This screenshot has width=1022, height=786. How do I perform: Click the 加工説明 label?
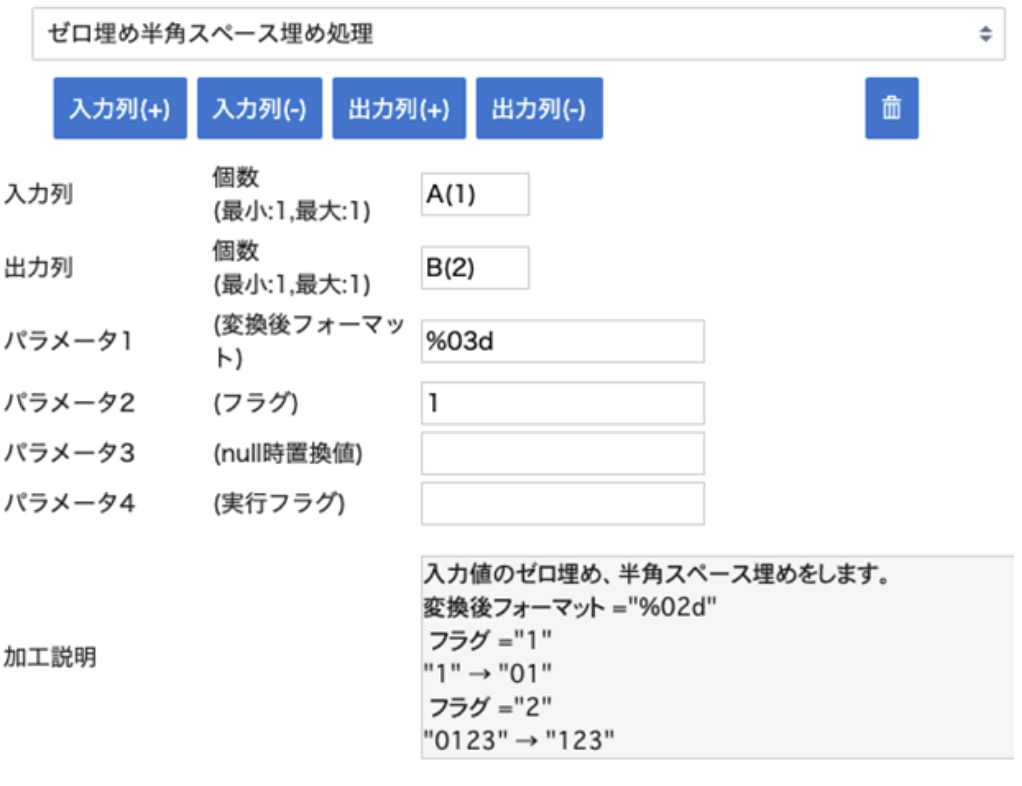50,657
